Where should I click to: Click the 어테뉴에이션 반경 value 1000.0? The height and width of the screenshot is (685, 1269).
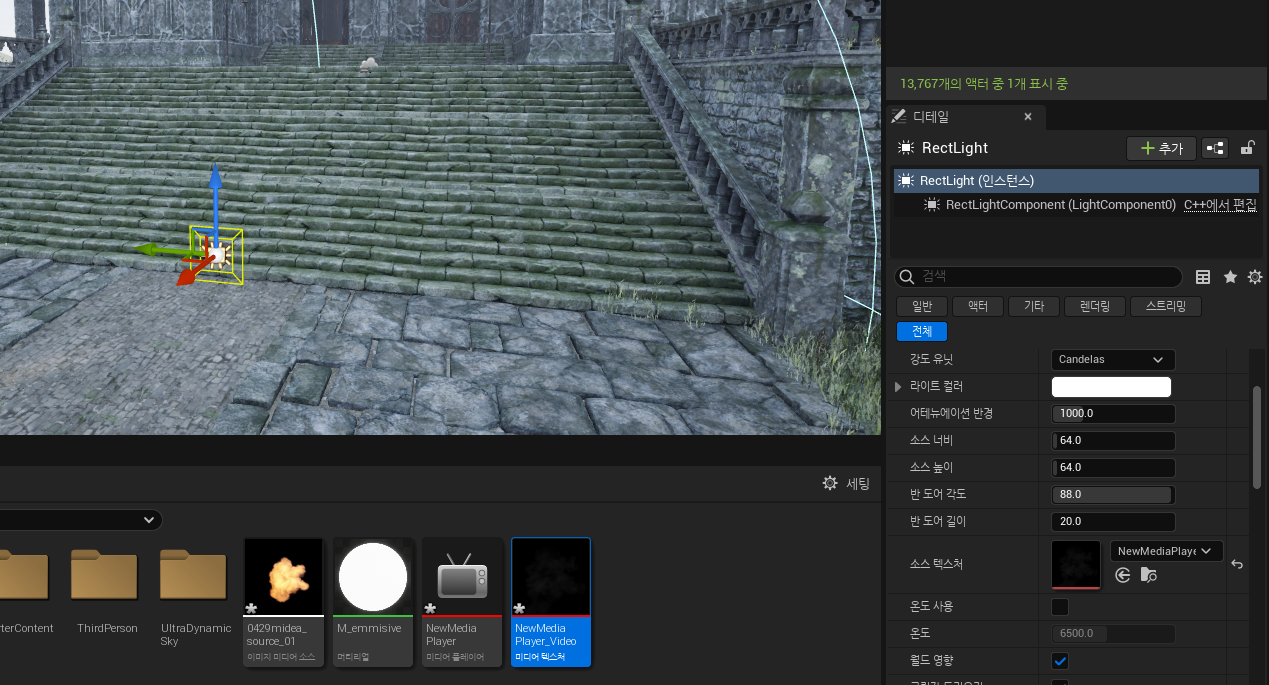1113,413
